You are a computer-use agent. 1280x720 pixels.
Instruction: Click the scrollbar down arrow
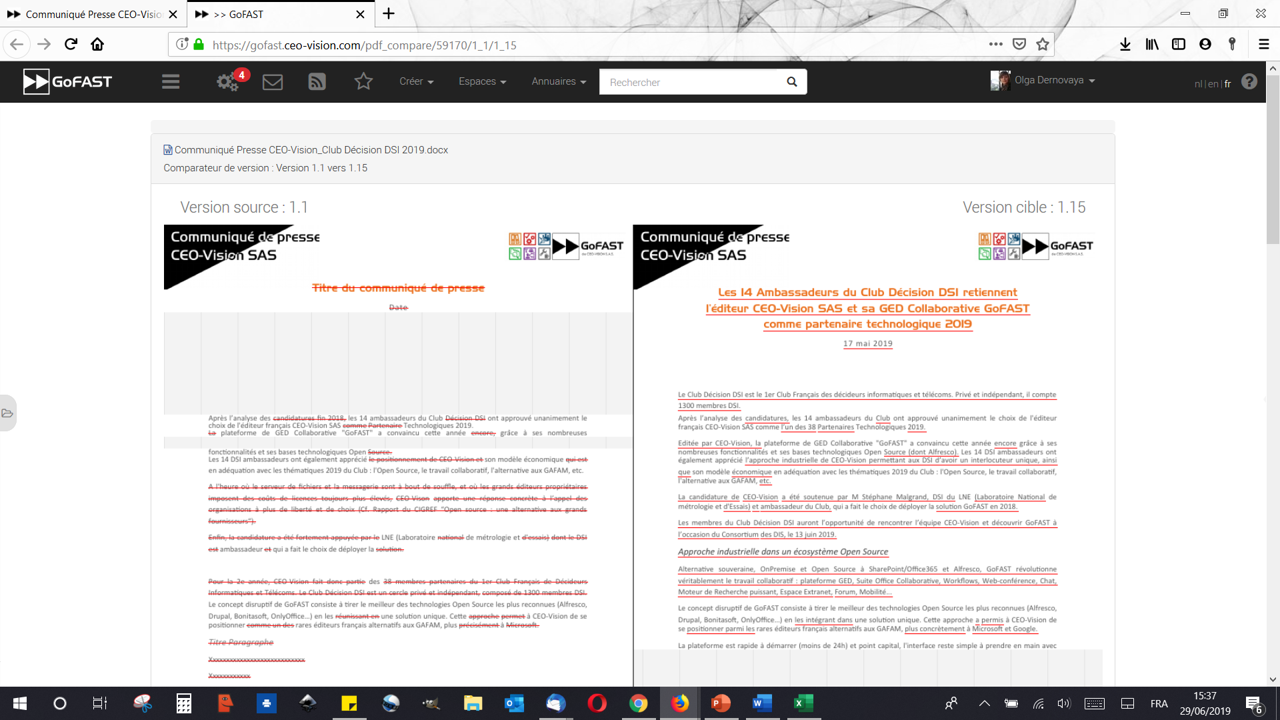click(1272, 679)
